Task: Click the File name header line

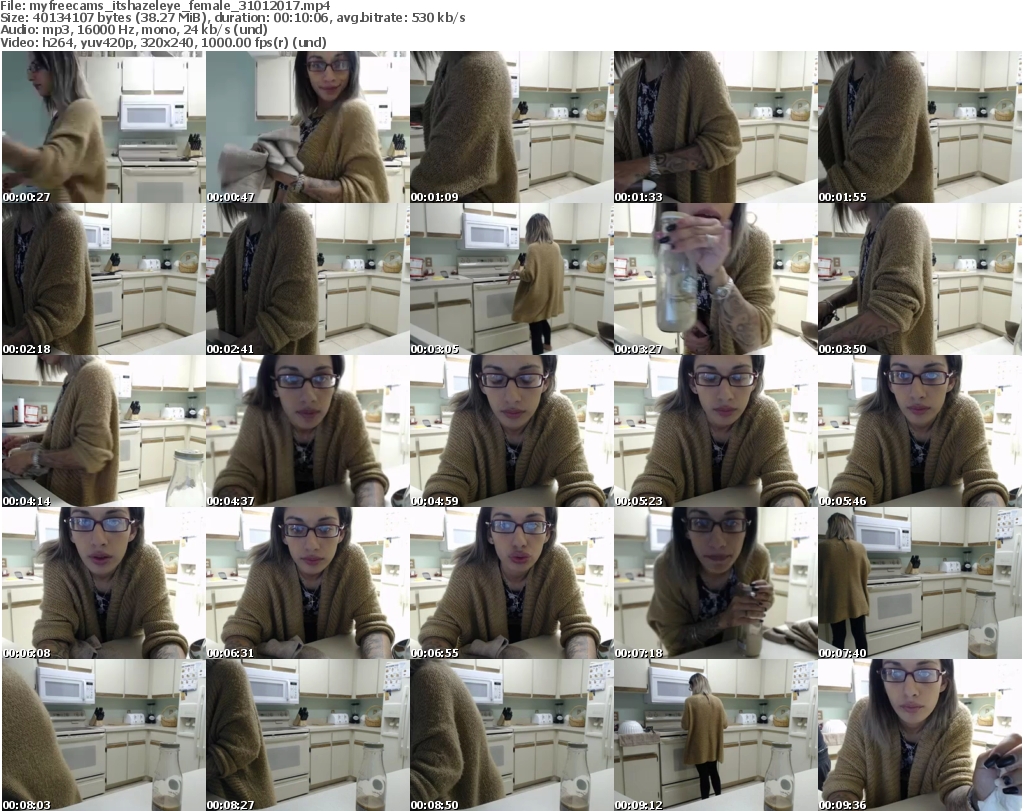Action: pos(165,6)
